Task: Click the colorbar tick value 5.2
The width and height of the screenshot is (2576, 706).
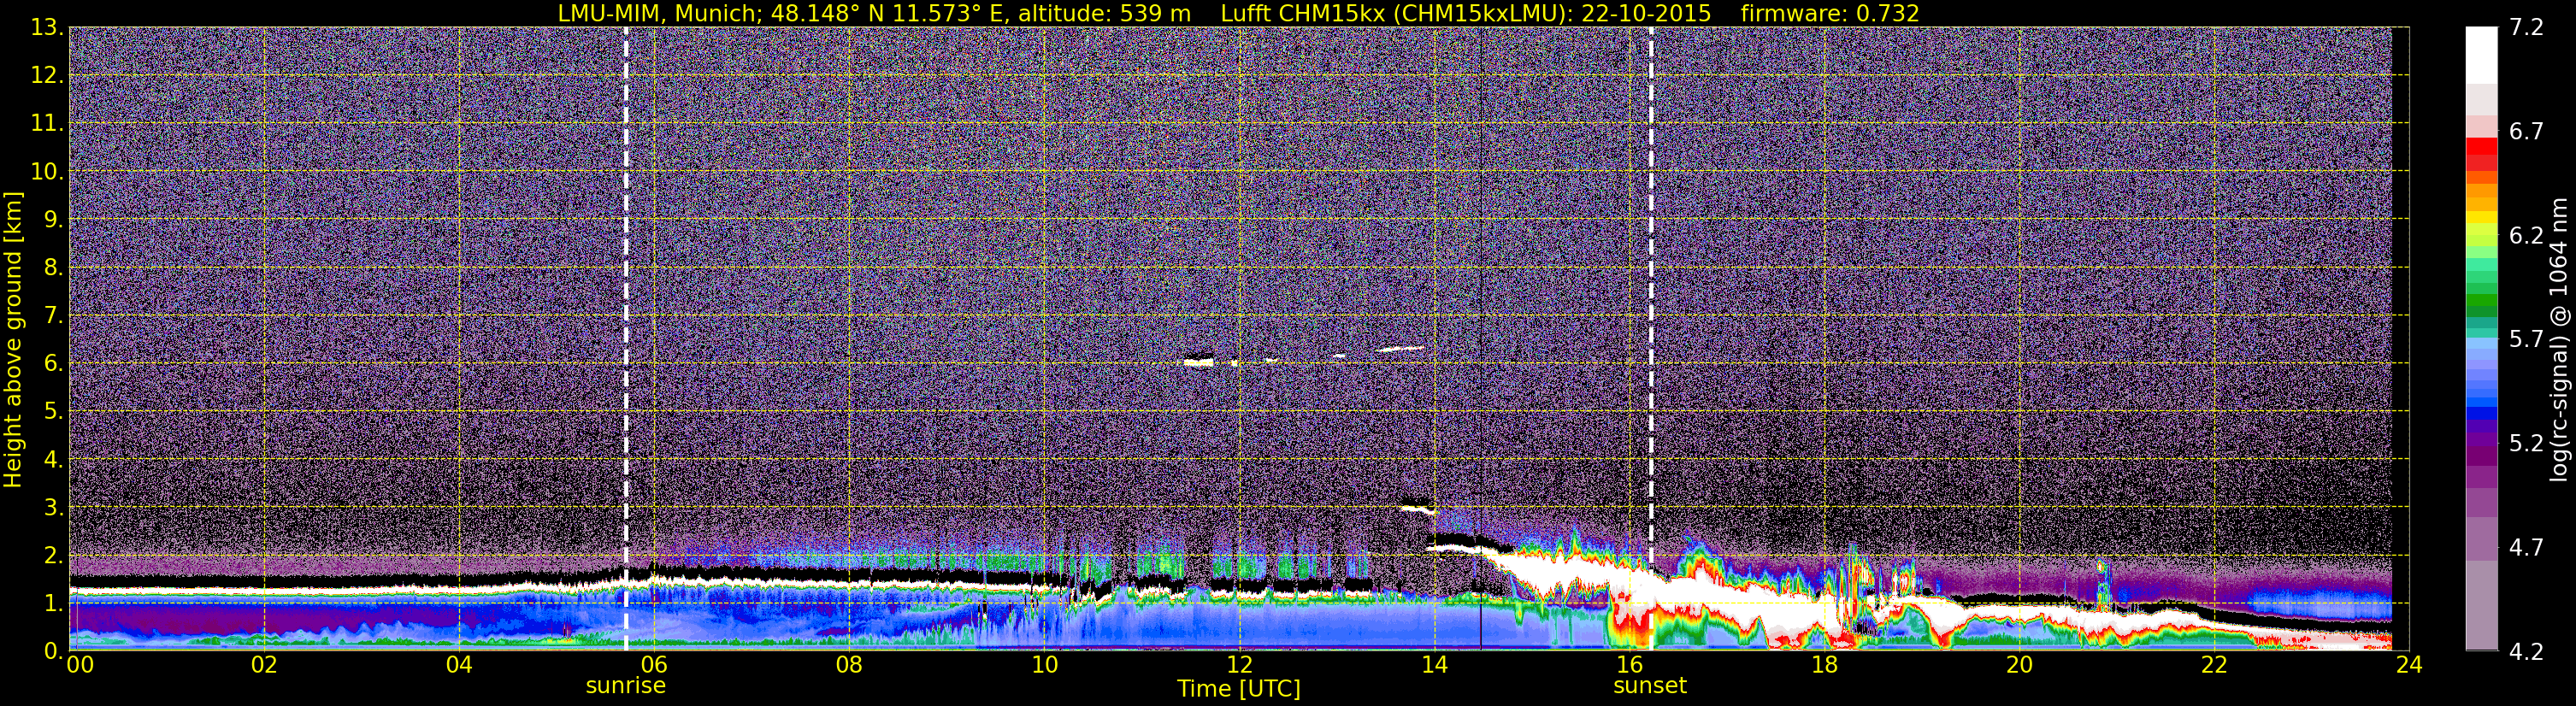Action: tap(2526, 443)
